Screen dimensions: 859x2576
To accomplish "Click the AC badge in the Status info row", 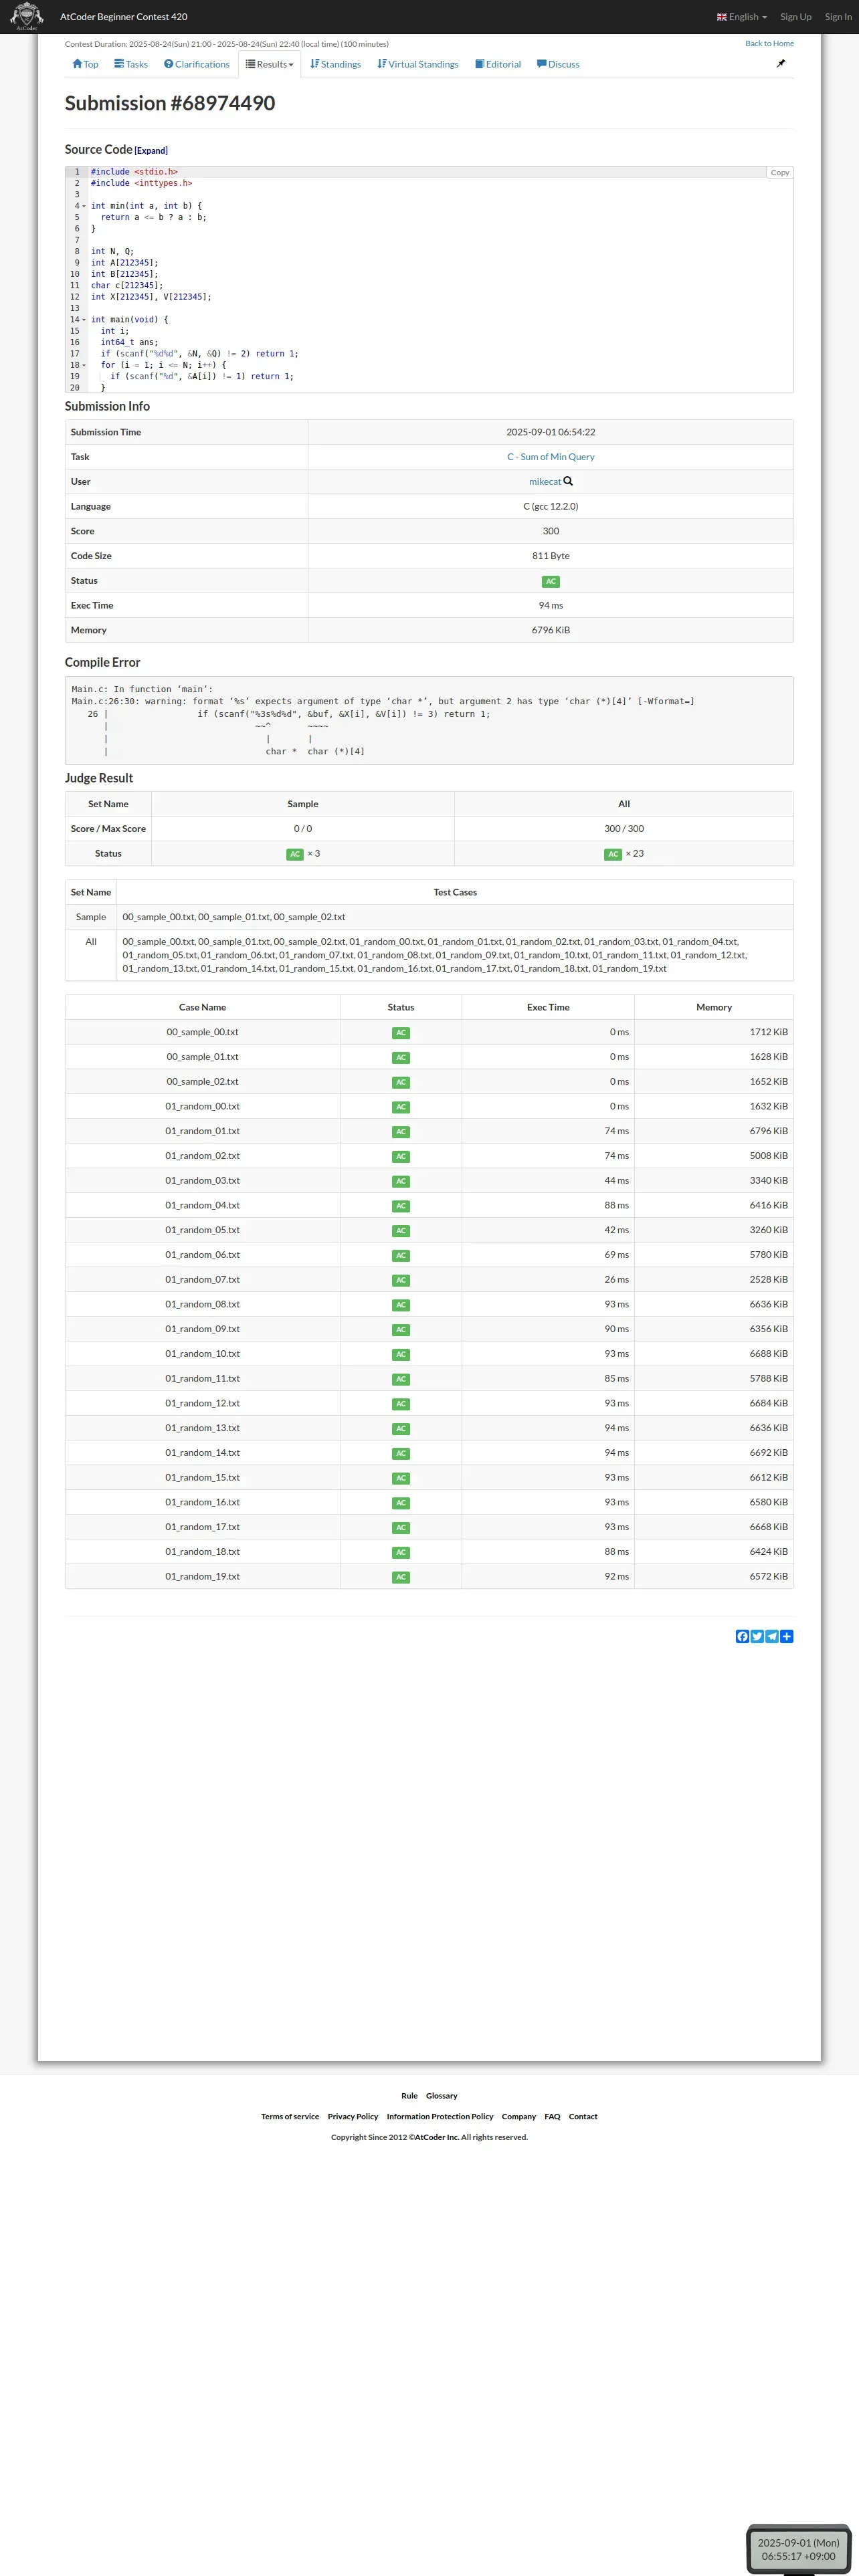I will (551, 581).
